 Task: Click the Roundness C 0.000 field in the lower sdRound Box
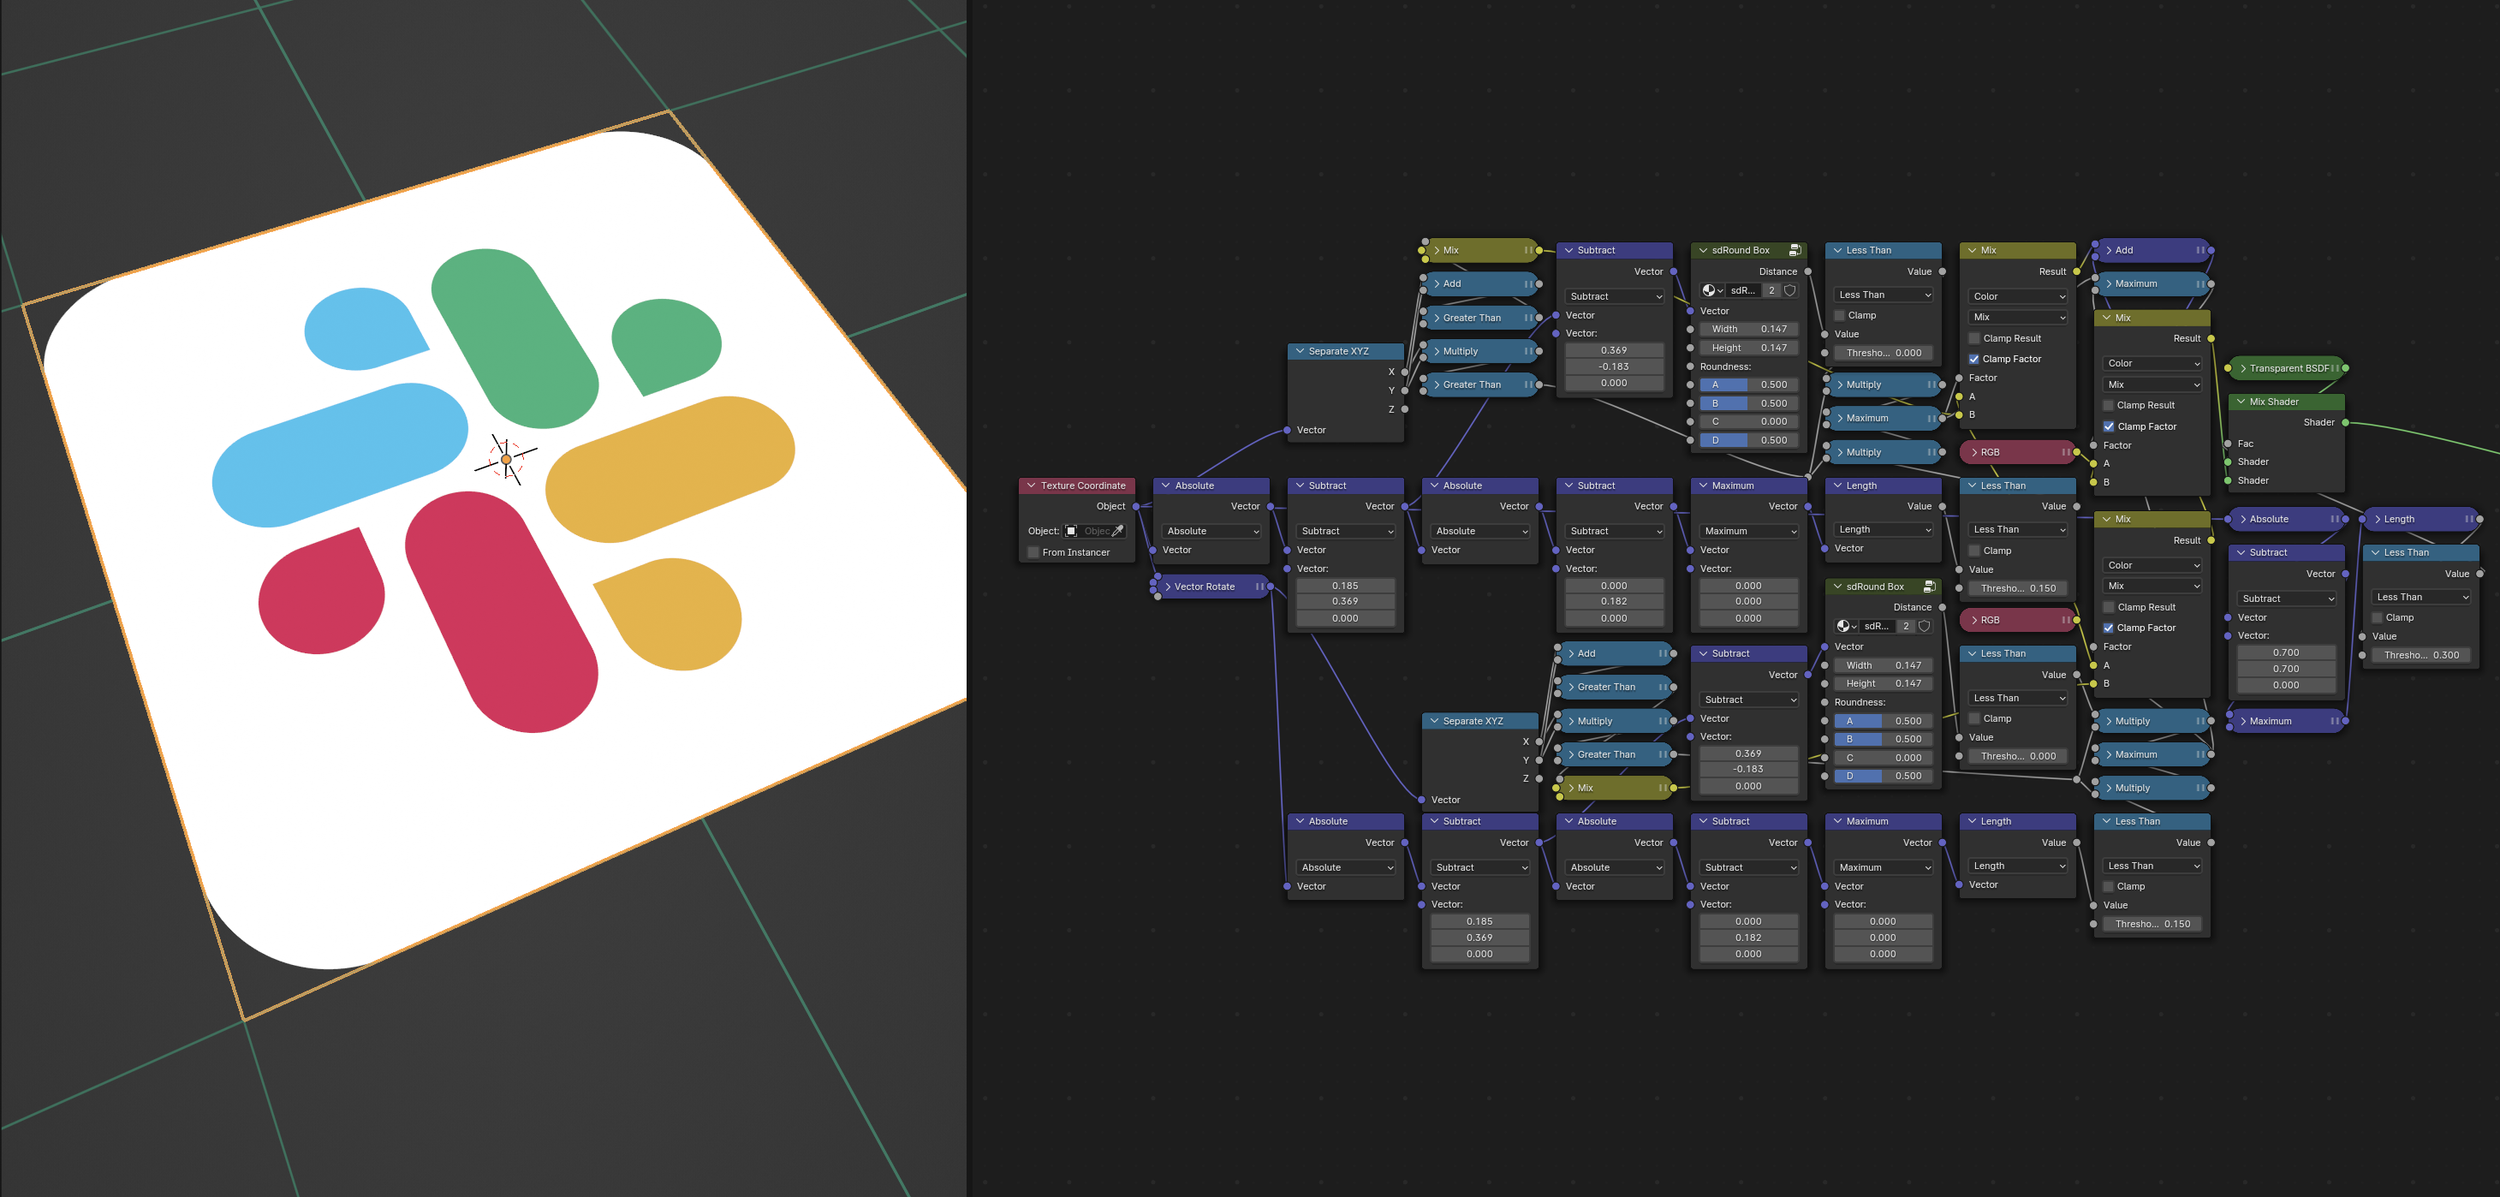1884,757
